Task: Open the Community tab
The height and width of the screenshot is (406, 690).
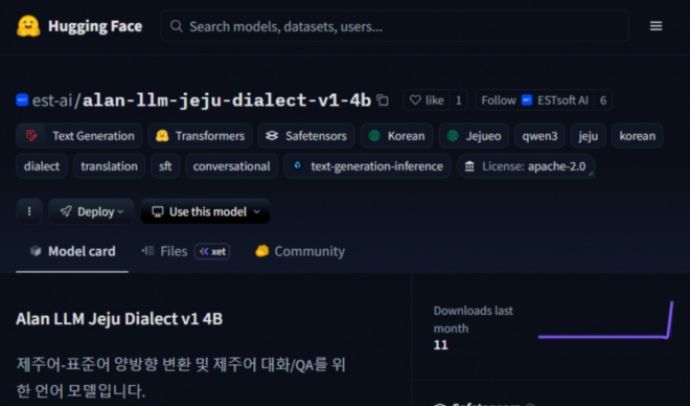Action: [300, 251]
